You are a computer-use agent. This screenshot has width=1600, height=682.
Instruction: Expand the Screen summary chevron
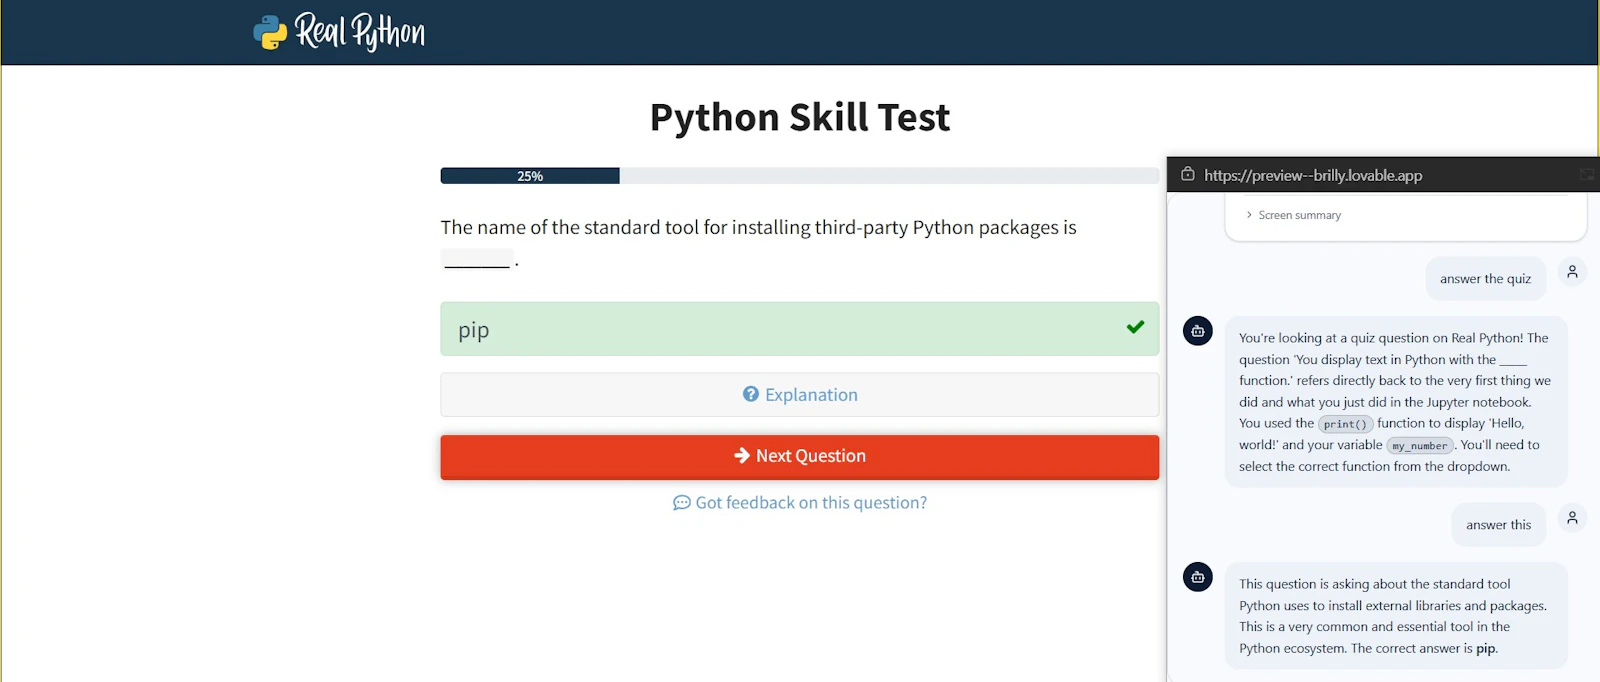pyautogui.click(x=1249, y=215)
